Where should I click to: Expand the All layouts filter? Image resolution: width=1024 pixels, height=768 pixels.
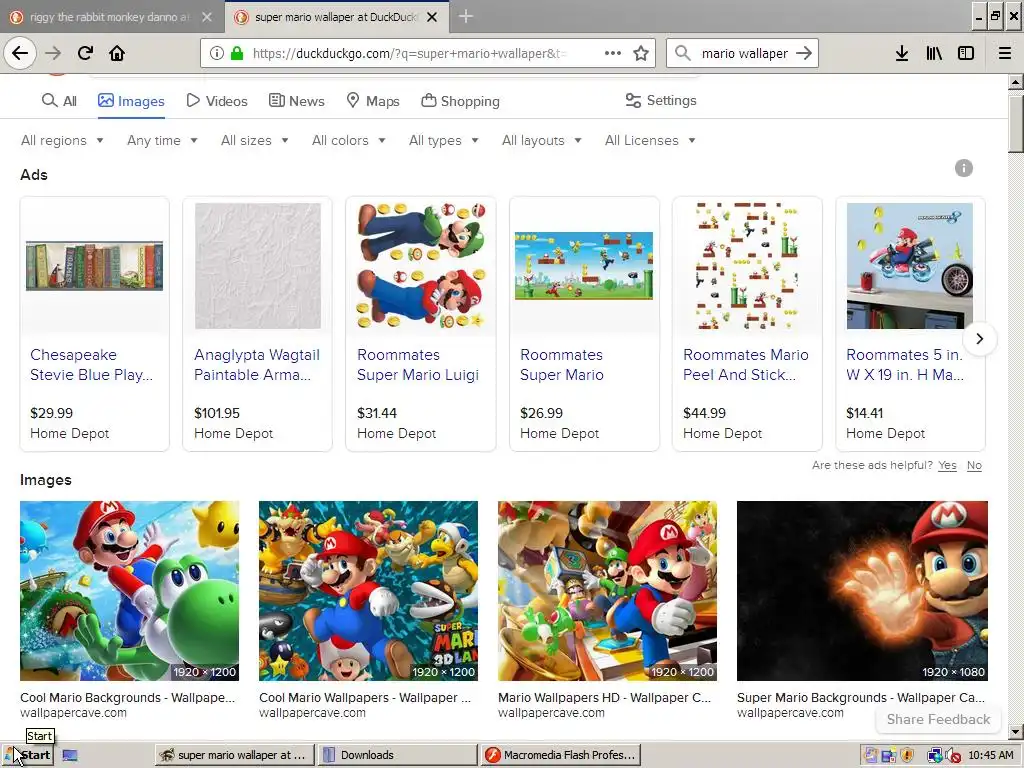coord(541,140)
